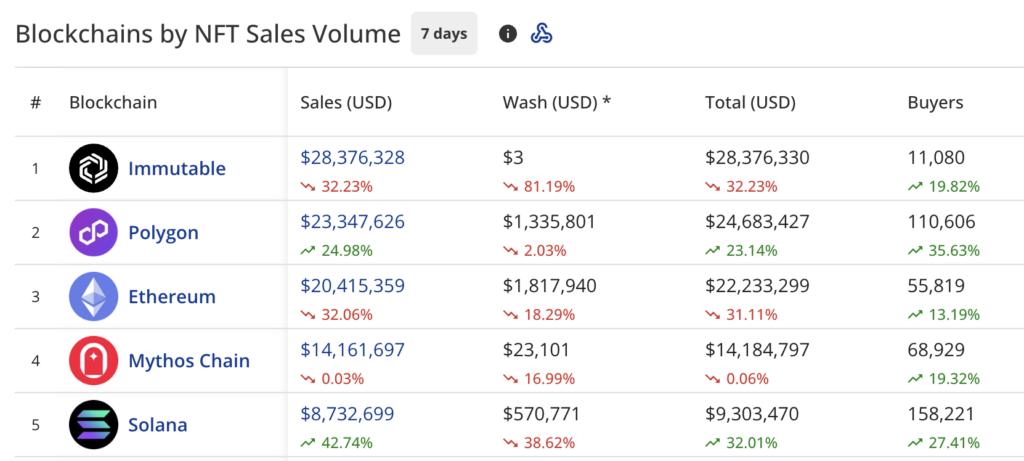
Task: Click Immutable sales value $28,376,328
Action: [352, 158]
